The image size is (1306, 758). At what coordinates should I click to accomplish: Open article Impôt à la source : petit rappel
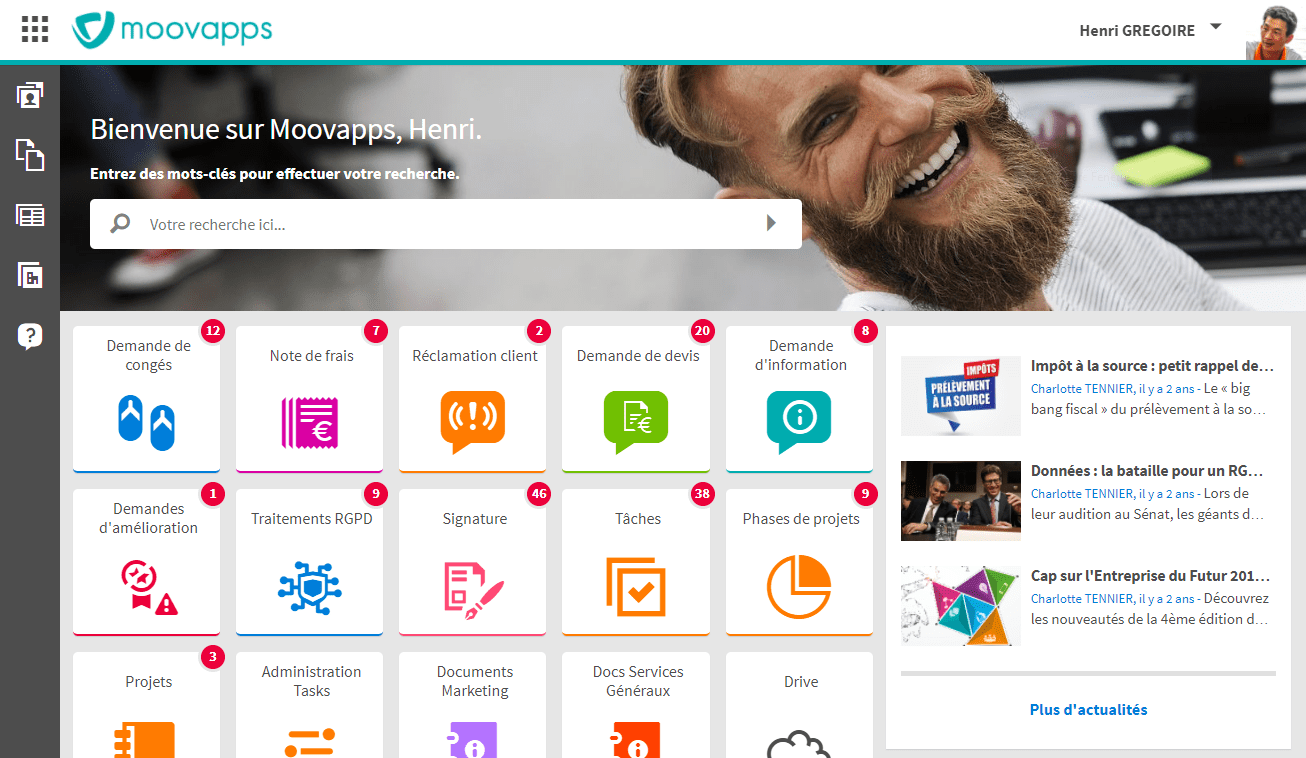[1152, 365]
